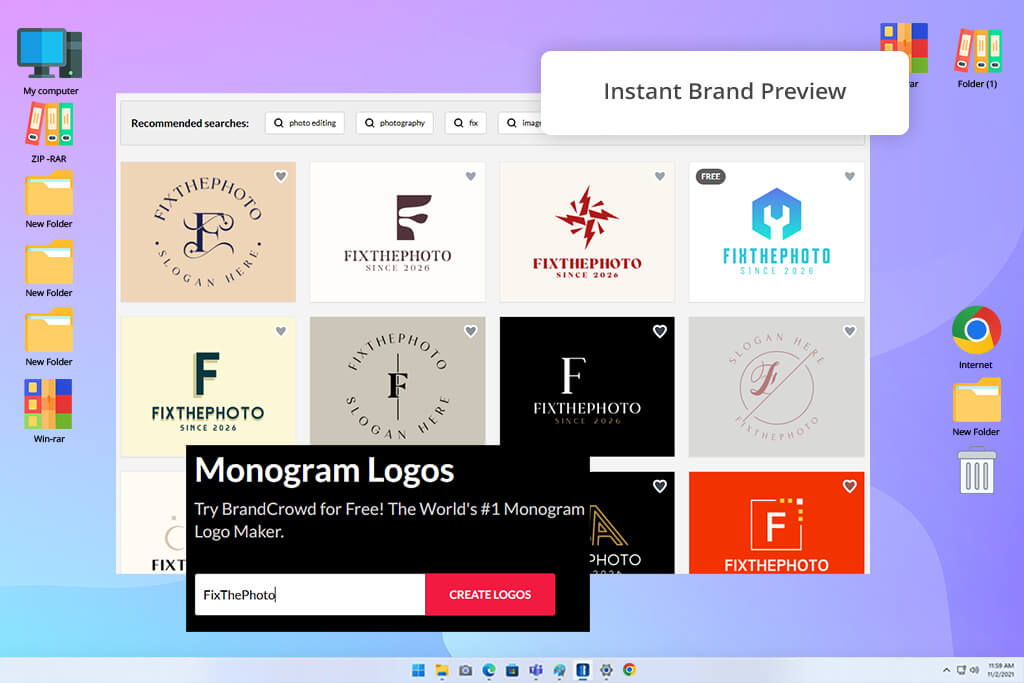The width and height of the screenshot is (1024, 683).
Task: Select the brown F FIXTHEPHOTO logo card
Action: point(398,232)
